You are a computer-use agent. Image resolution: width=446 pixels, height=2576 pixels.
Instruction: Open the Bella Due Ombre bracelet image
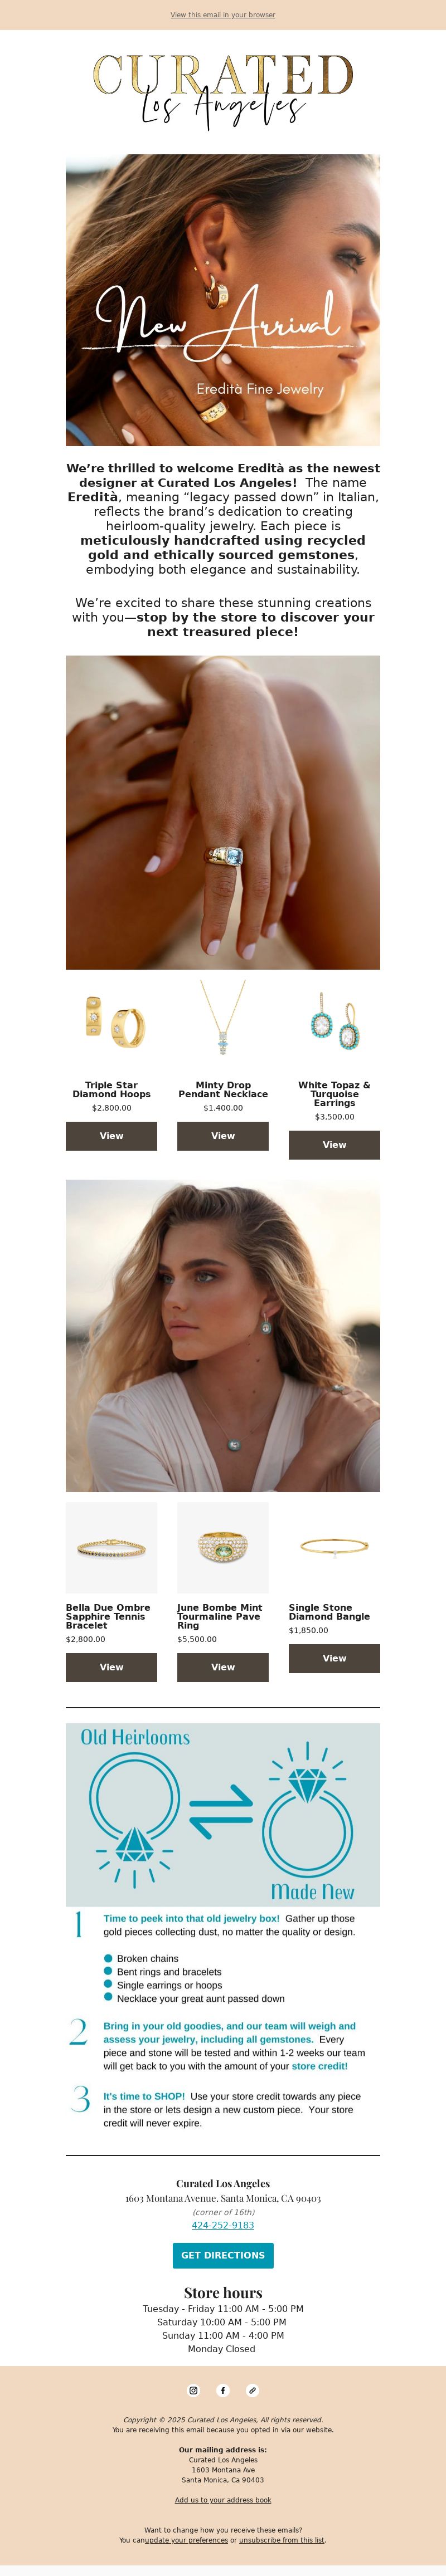(111, 1547)
